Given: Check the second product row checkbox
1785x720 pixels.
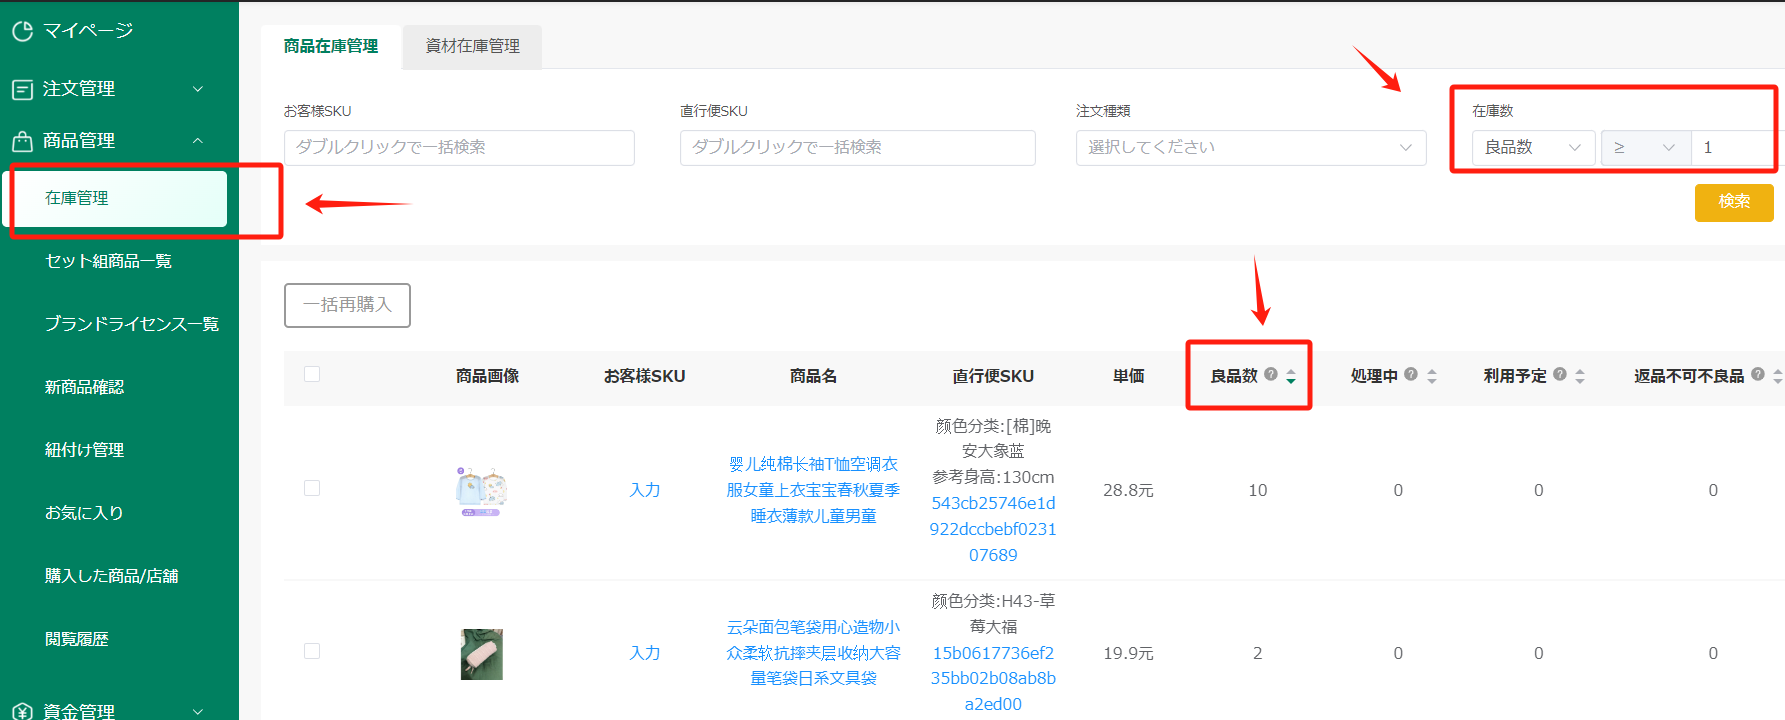Looking at the screenshot, I should tap(312, 651).
